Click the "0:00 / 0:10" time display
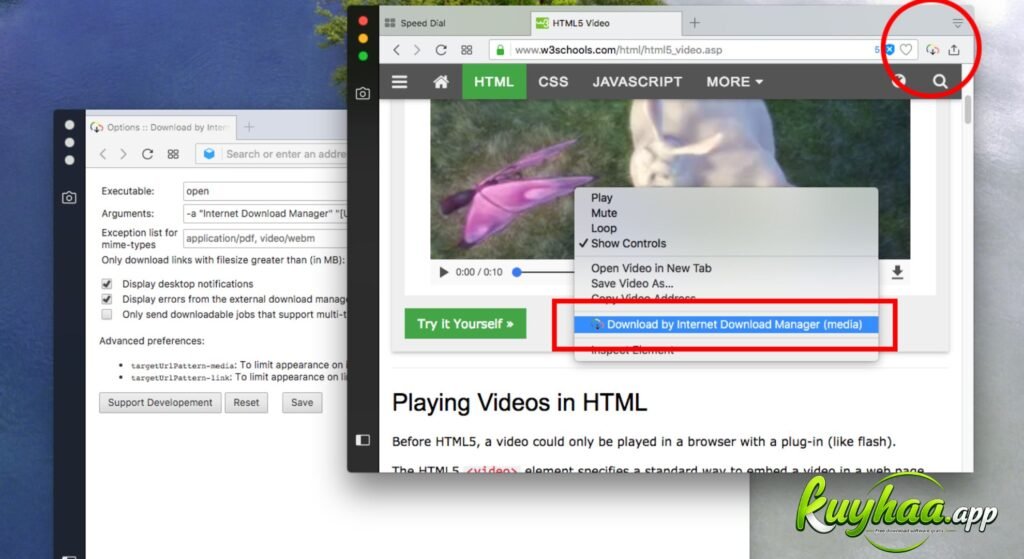 [x=479, y=272]
